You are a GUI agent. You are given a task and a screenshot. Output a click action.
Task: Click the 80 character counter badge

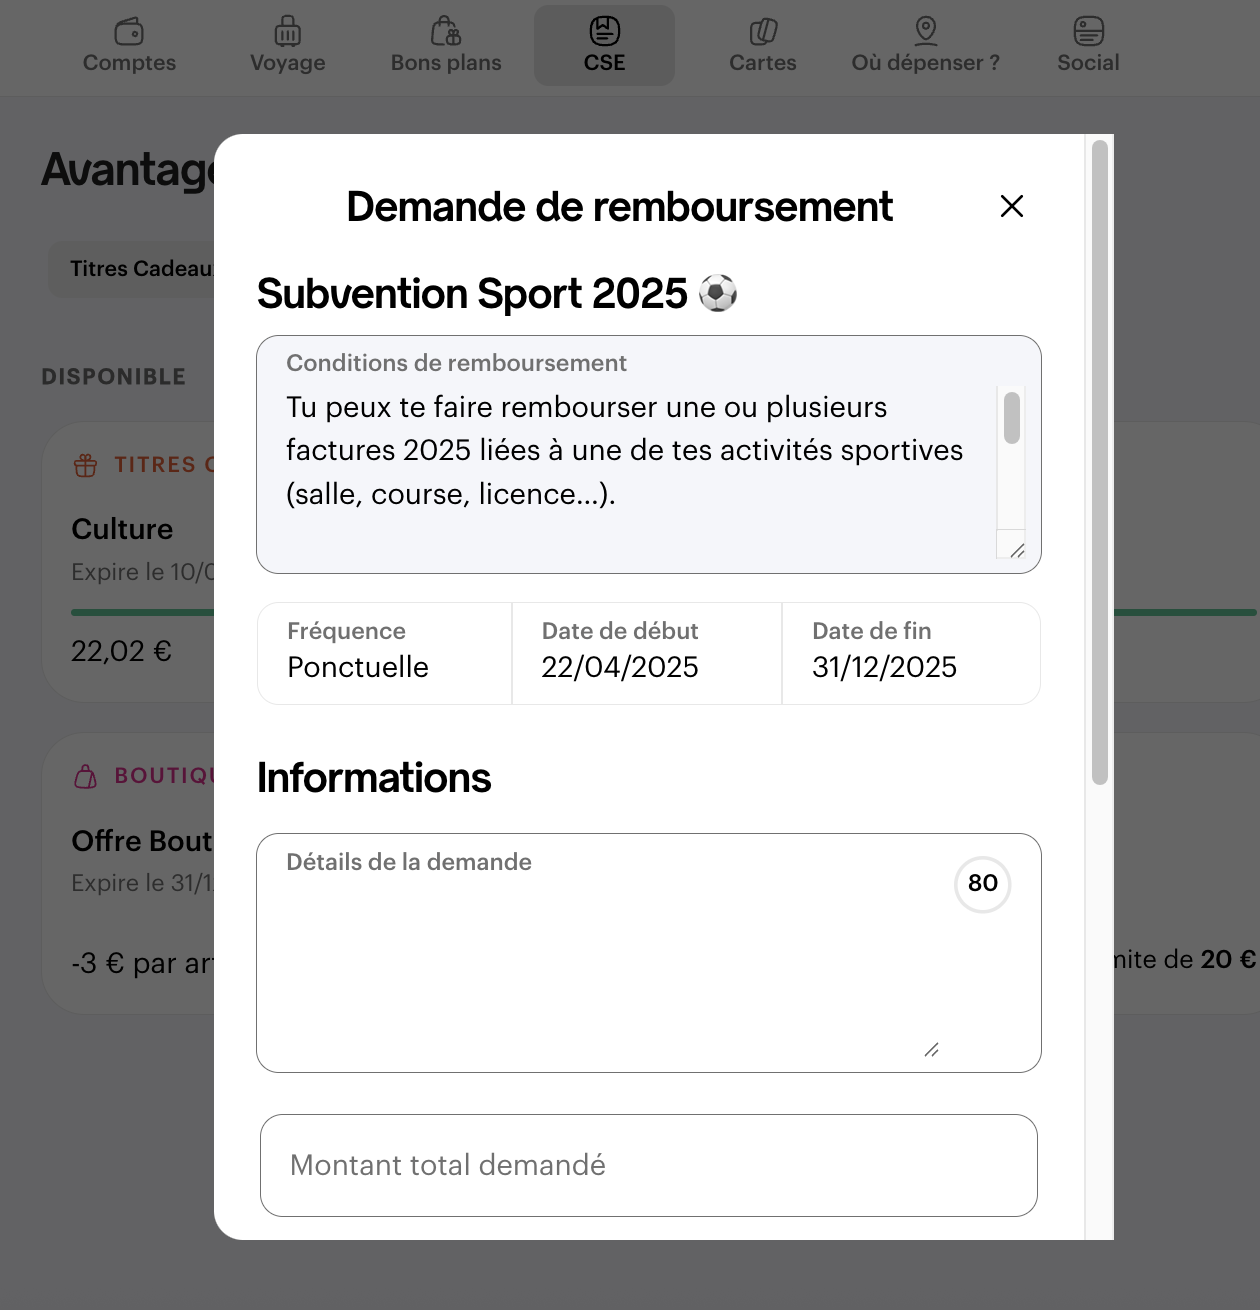point(983,884)
